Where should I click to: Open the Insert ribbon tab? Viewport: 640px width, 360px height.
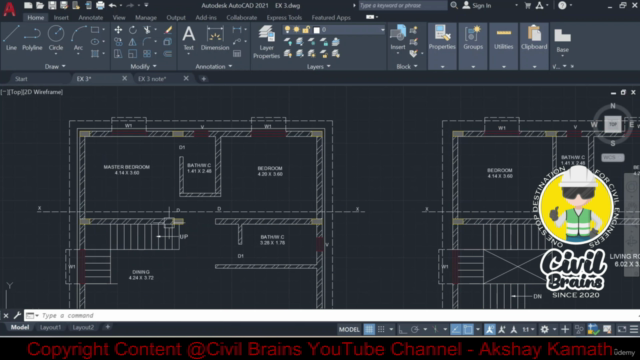tap(61, 18)
